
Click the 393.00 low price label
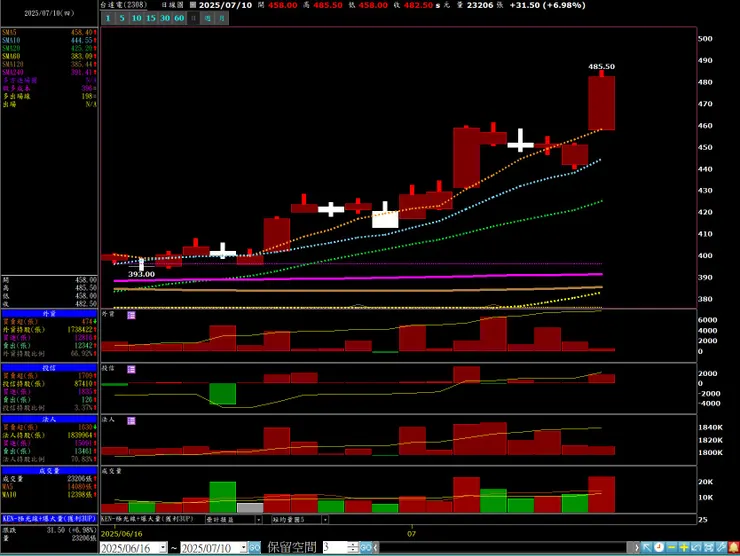(142, 274)
